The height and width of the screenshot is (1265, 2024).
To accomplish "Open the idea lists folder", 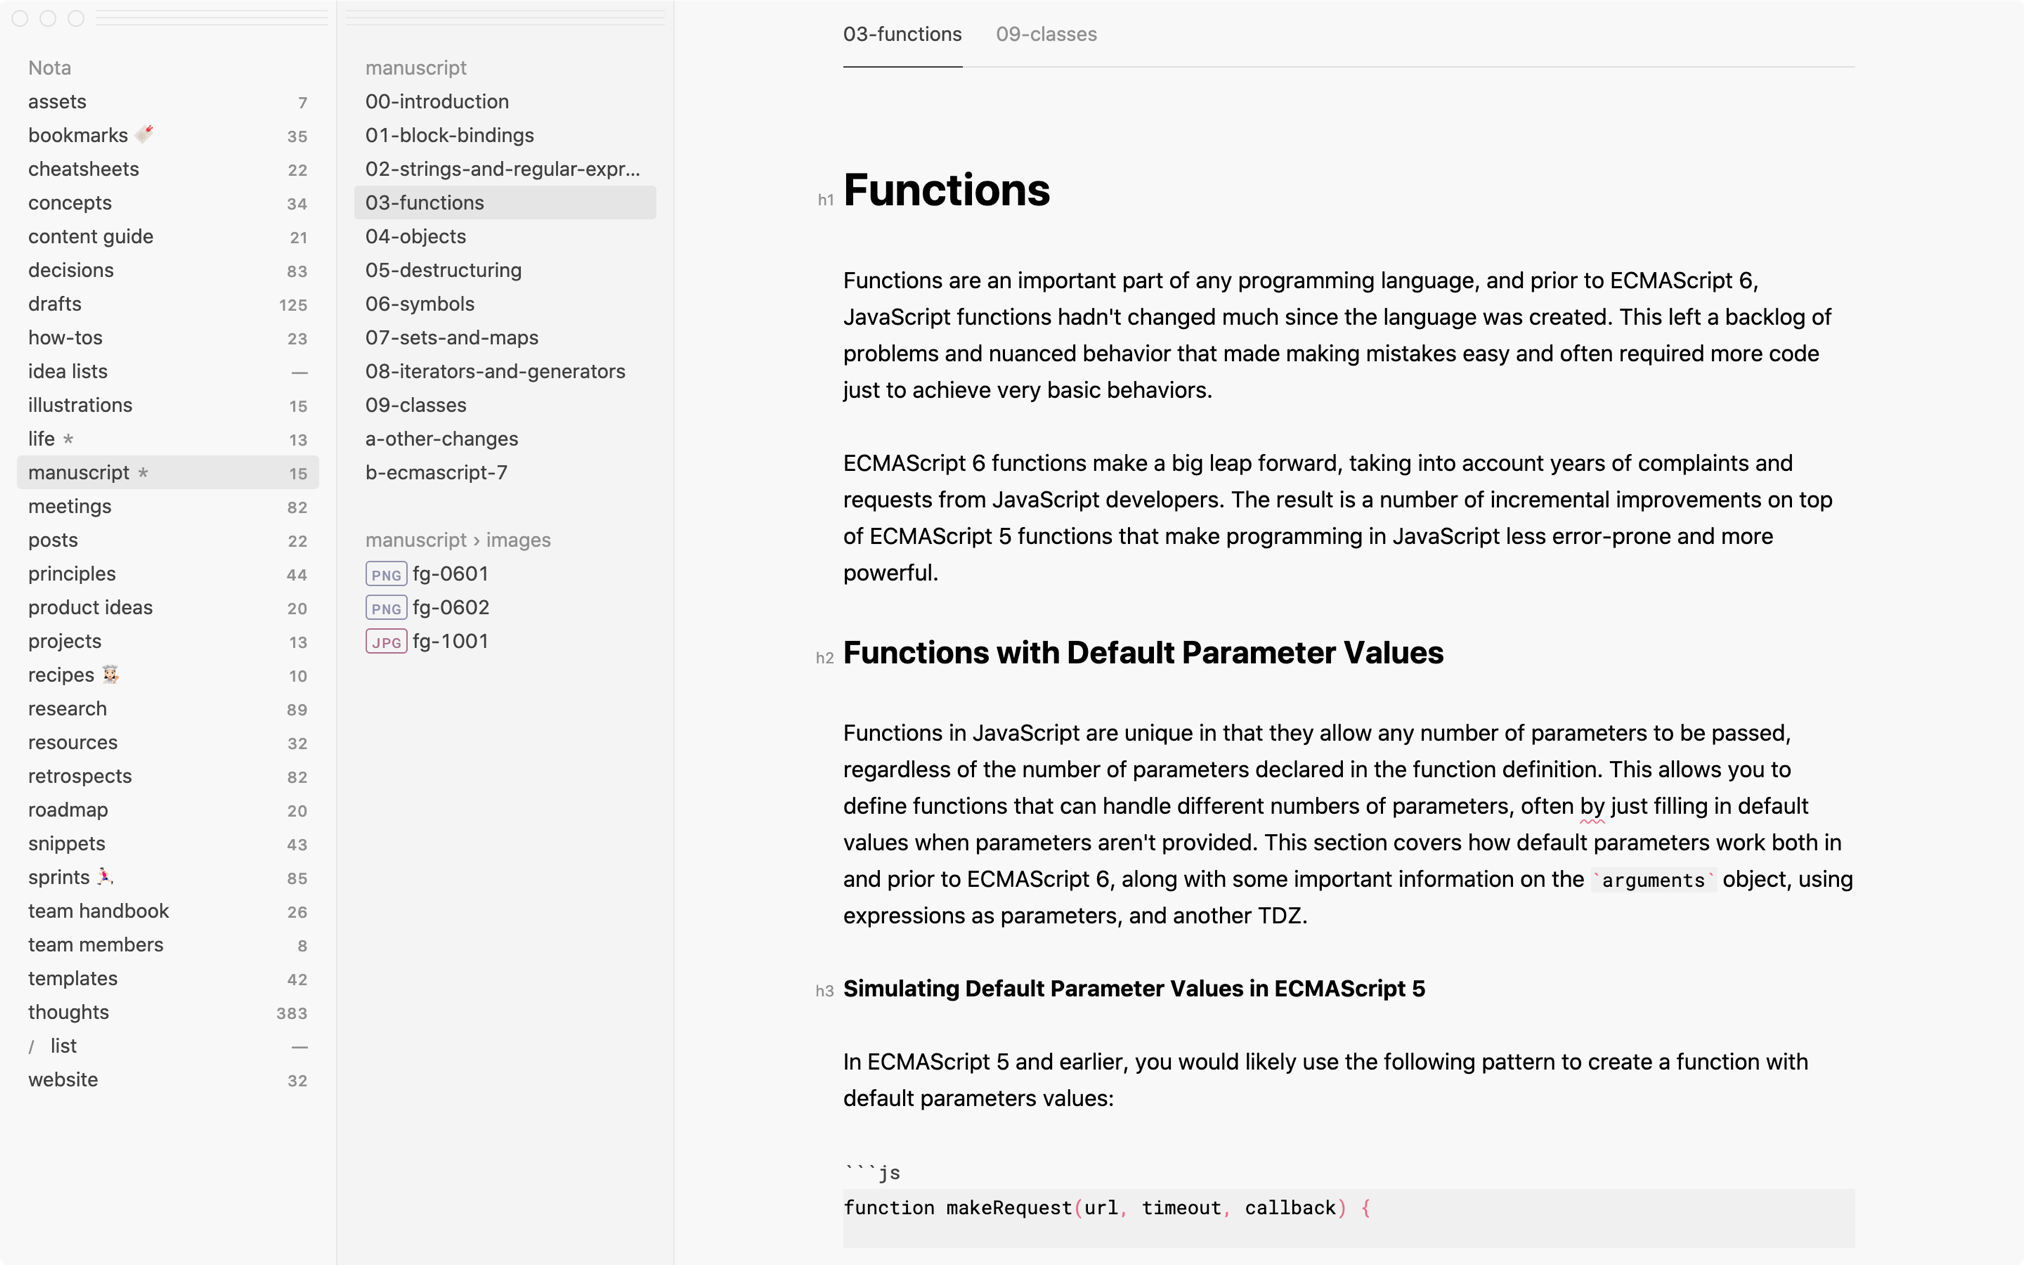I will point(168,372).
